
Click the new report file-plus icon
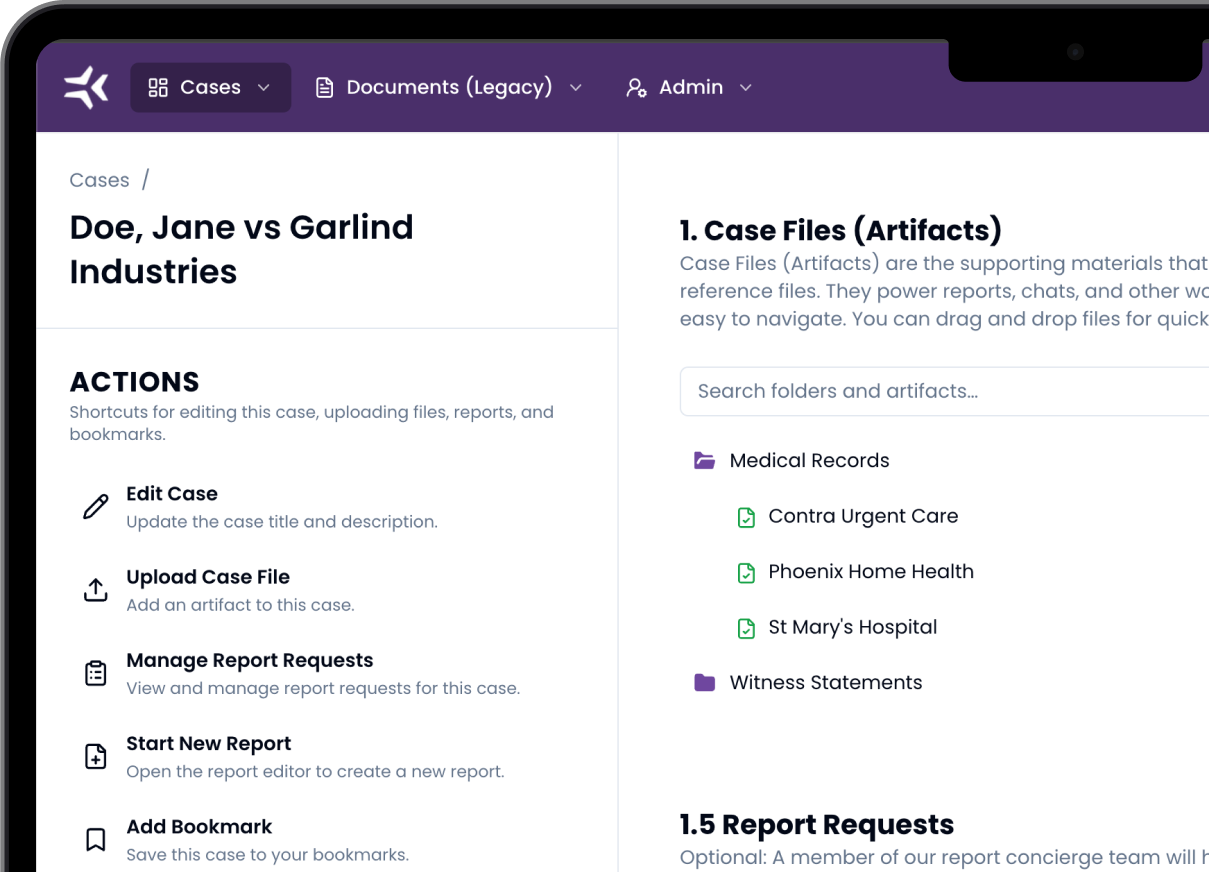coord(95,756)
